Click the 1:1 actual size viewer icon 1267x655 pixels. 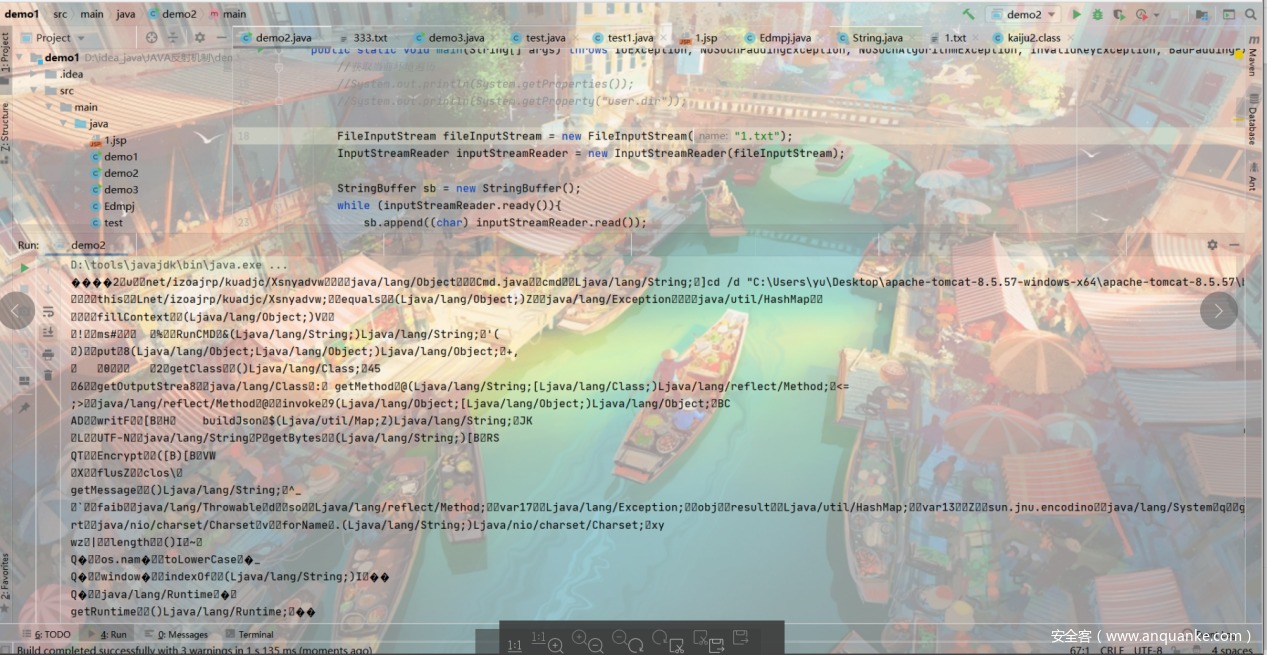pos(514,644)
